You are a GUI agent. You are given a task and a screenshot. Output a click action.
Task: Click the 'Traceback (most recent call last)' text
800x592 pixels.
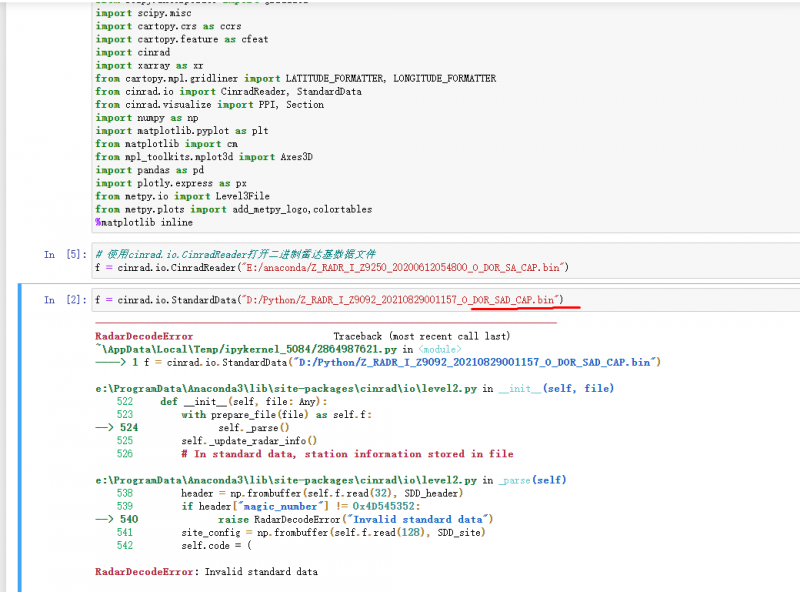pos(421,337)
